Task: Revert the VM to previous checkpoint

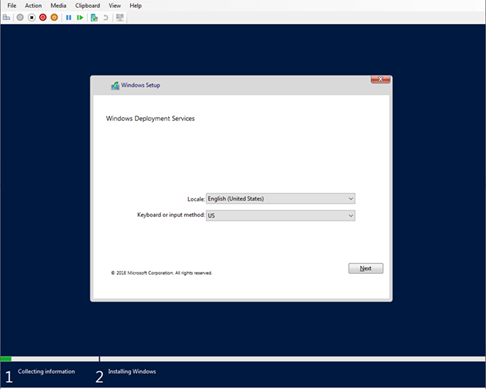Action: (x=106, y=17)
